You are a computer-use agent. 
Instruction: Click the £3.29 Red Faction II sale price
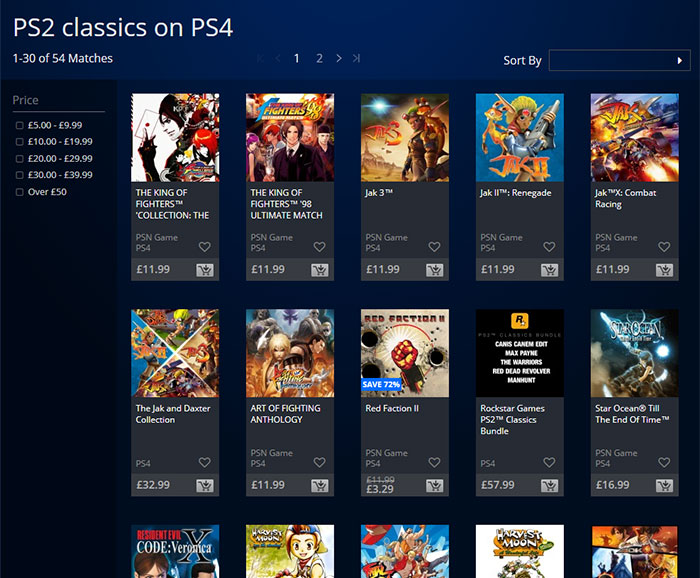pyautogui.click(x=380, y=489)
